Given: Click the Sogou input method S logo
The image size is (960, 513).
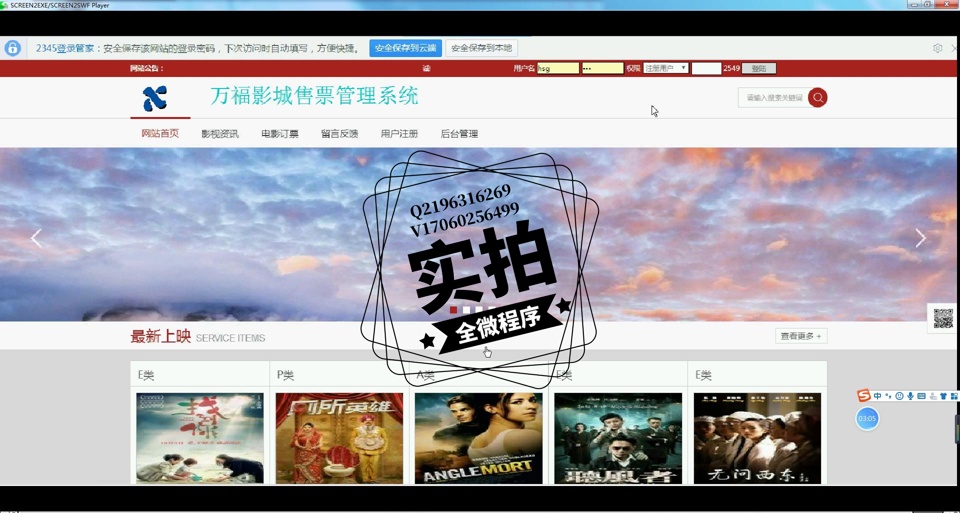Looking at the screenshot, I should pyautogui.click(x=864, y=396).
